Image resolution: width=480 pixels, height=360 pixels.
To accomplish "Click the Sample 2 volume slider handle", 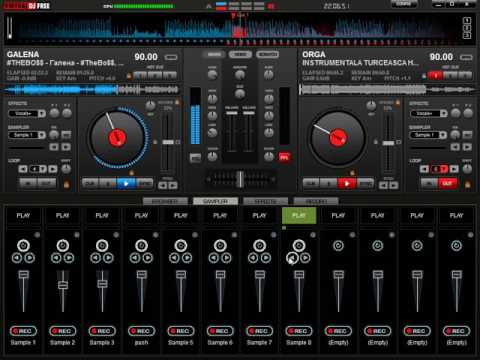I will (x=63, y=285).
